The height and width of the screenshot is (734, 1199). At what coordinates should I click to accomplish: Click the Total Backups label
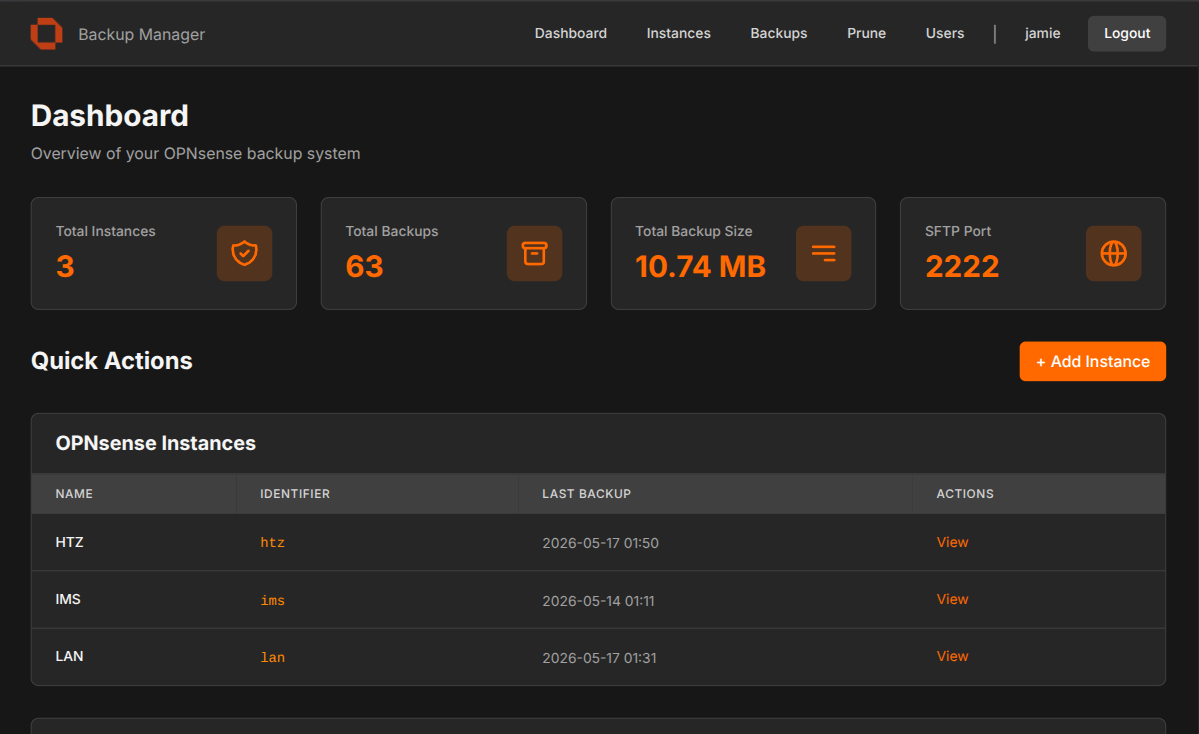click(392, 231)
